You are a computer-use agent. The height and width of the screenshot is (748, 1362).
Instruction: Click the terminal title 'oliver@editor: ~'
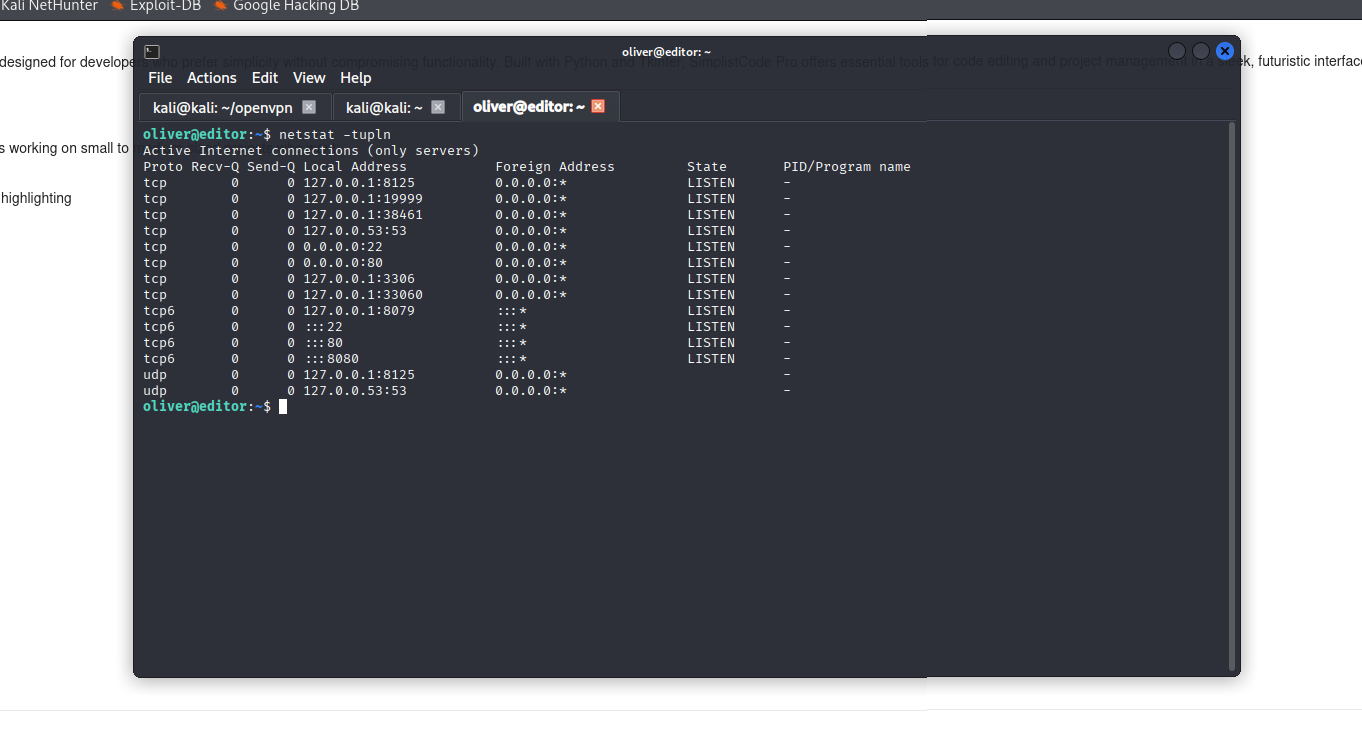click(667, 51)
